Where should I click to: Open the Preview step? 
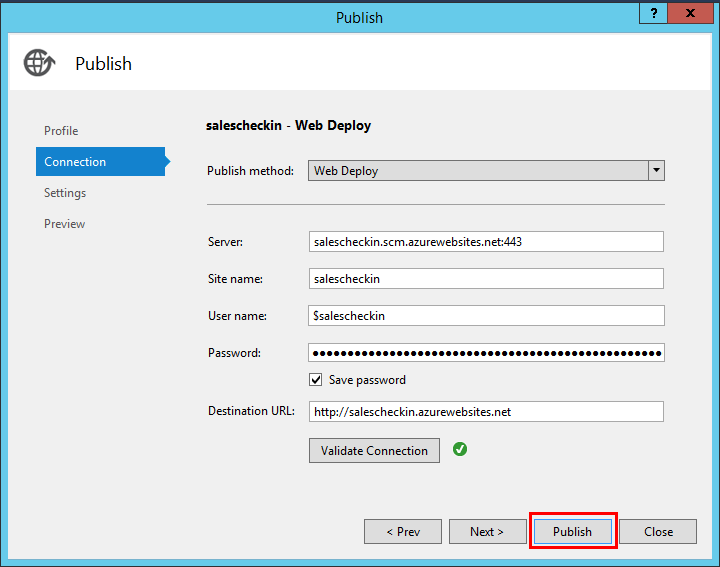pyautogui.click(x=64, y=224)
